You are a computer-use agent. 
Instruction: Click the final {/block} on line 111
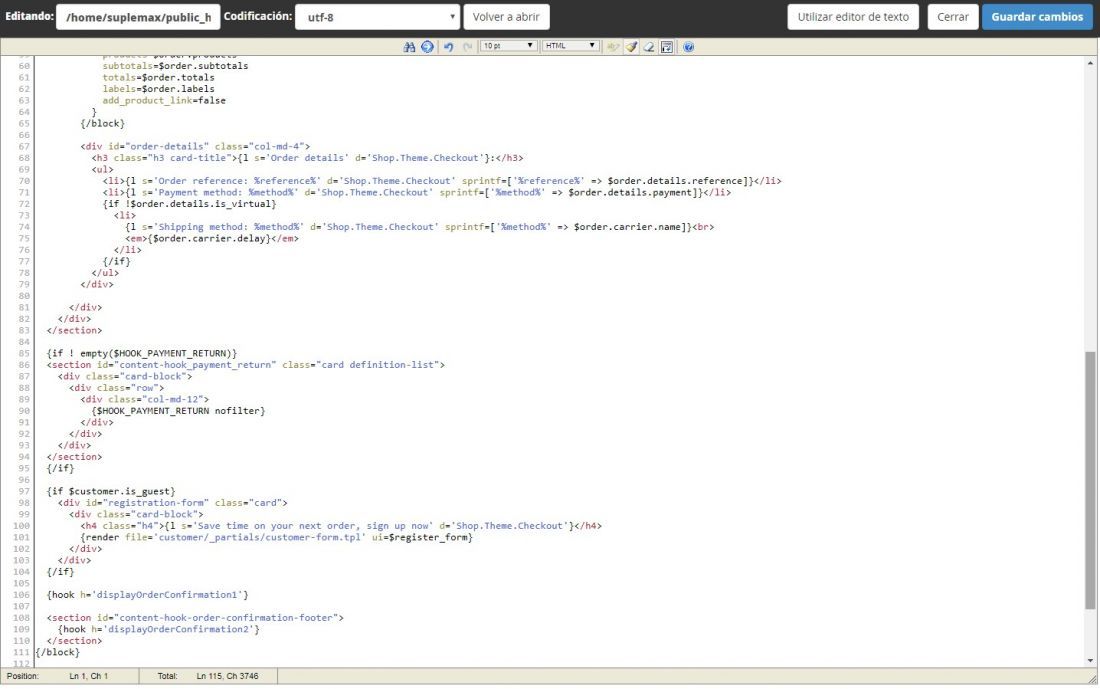click(58, 652)
